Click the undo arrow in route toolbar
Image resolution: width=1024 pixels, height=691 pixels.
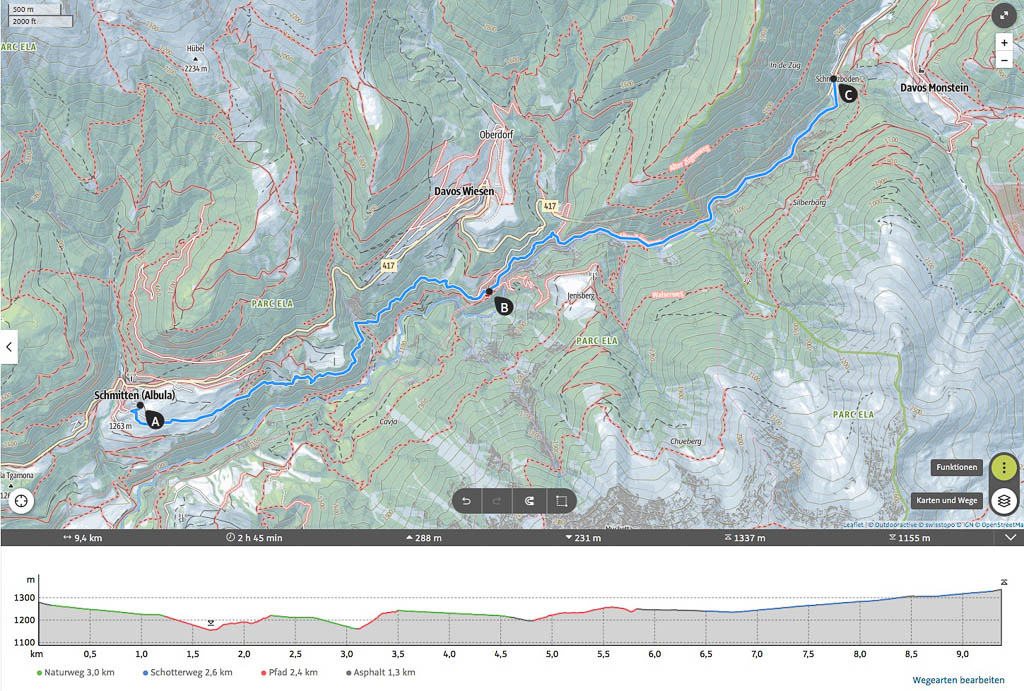[467, 501]
